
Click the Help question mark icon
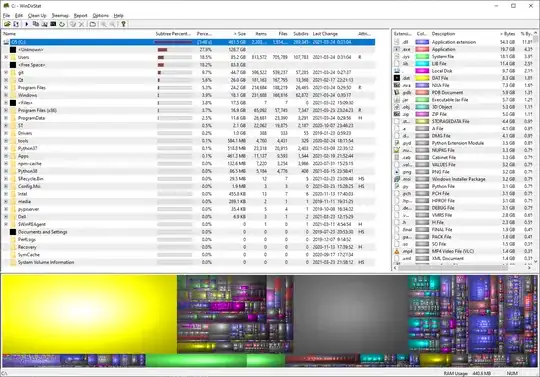tap(123, 24)
